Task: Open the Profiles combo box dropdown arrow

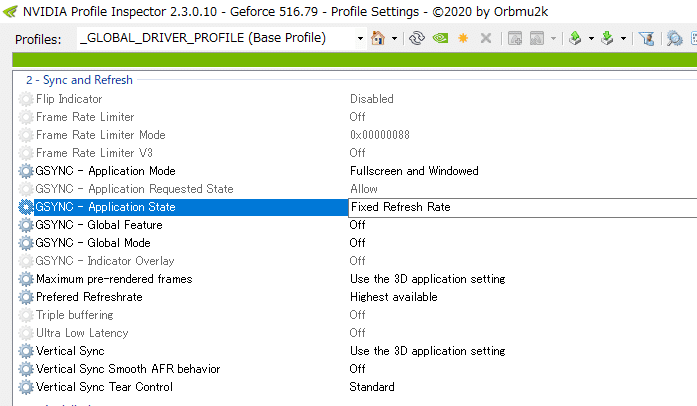Action: (x=360, y=39)
